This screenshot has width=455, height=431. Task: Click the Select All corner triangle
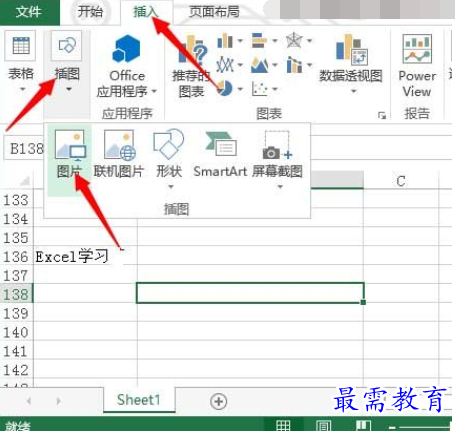pos(24,181)
